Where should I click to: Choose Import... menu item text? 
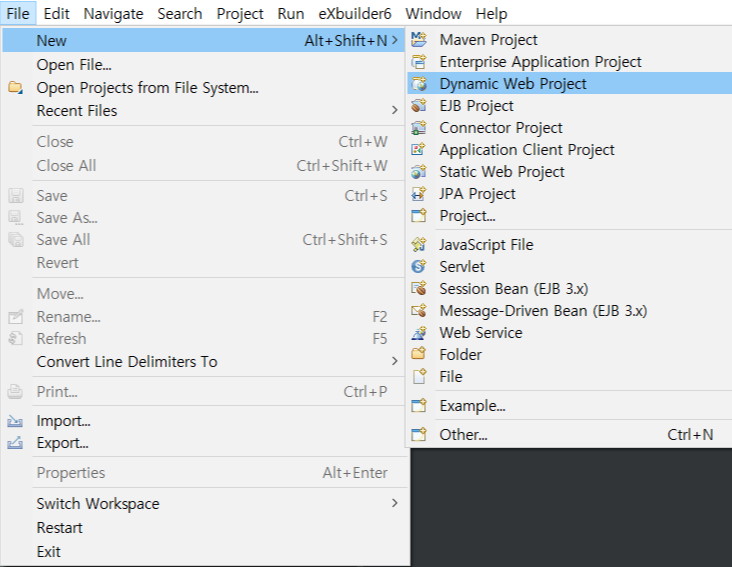tap(63, 421)
